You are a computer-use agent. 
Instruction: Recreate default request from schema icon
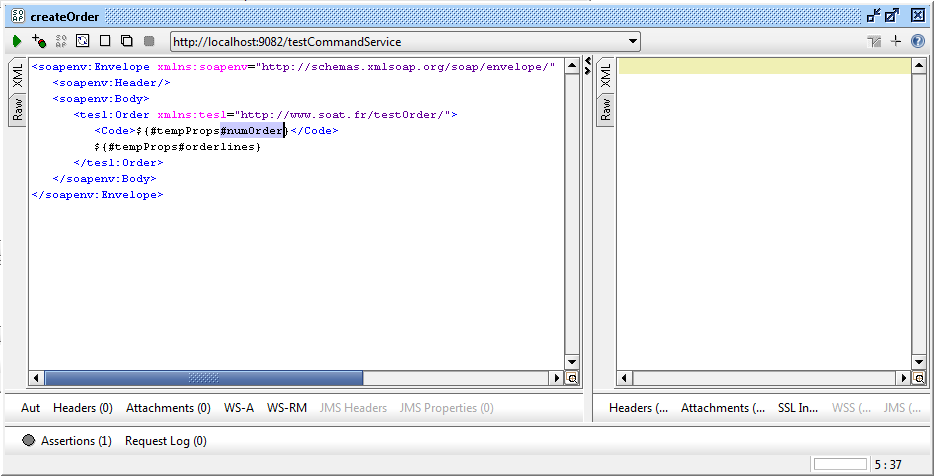pos(83,41)
